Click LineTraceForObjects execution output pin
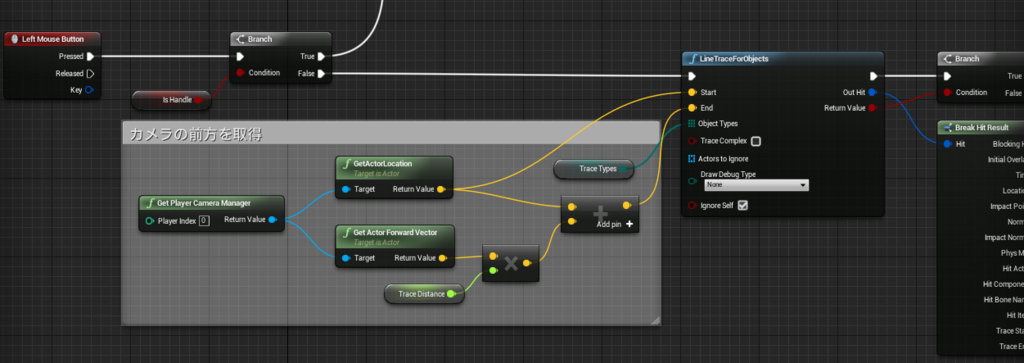This screenshot has width=1024, height=363. pos(873,76)
